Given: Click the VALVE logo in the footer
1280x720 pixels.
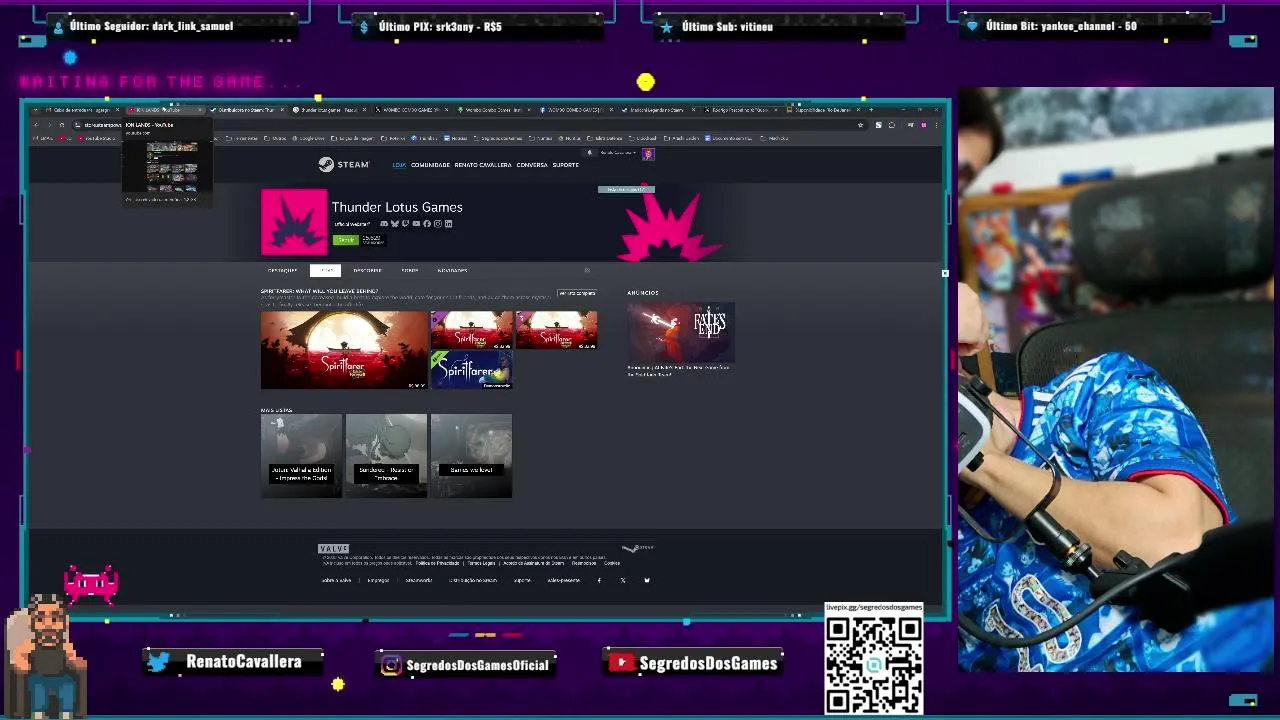Looking at the screenshot, I should (x=333, y=548).
